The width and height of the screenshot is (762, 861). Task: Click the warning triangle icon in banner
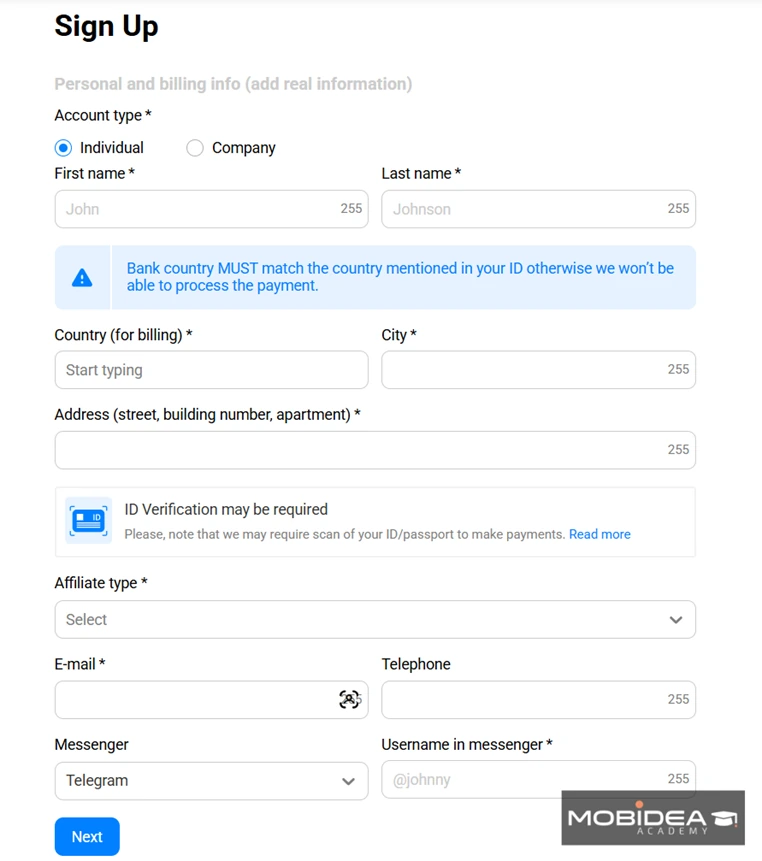pos(82,278)
